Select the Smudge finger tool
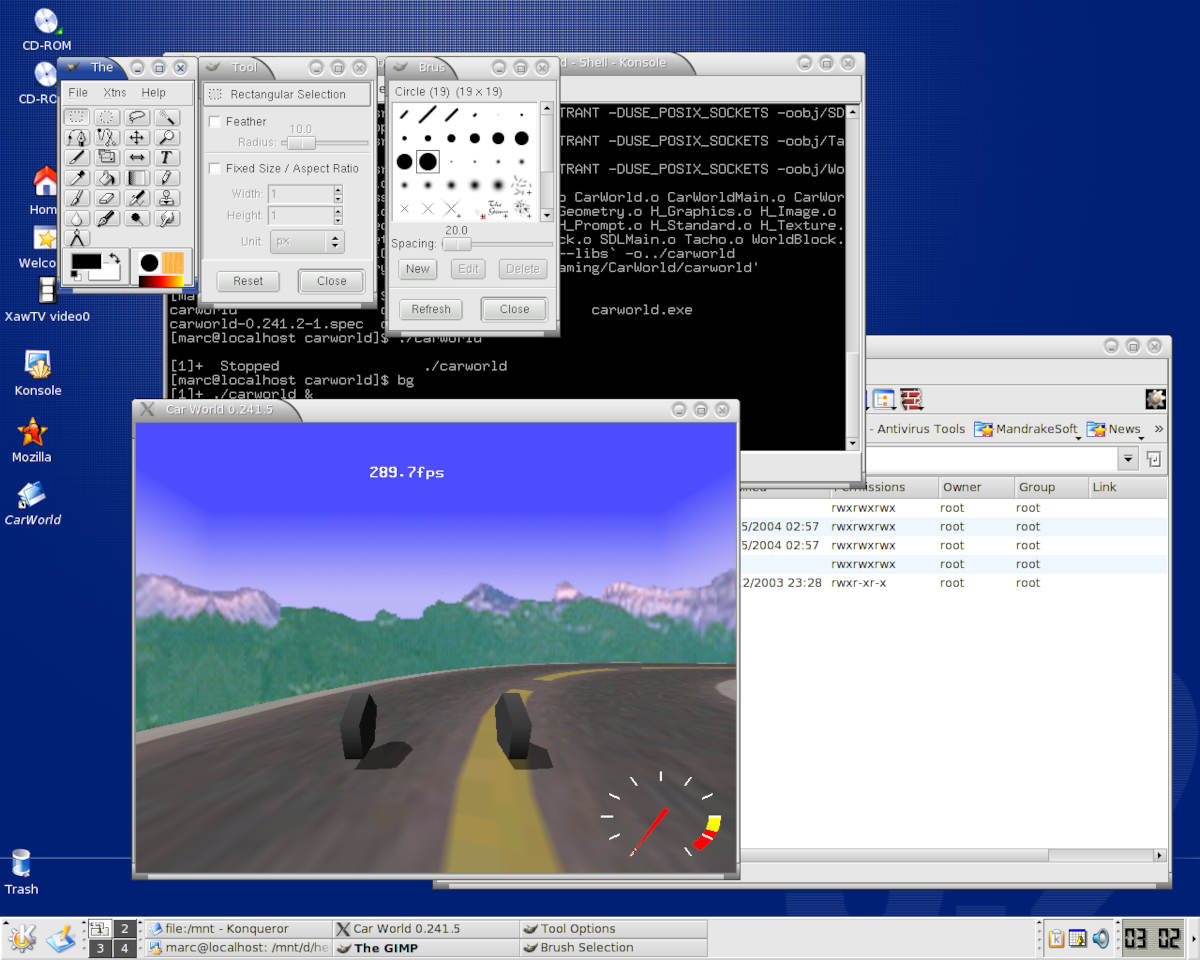Image resolution: width=1200 pixels, height=960 pixels. click(167, 218)
